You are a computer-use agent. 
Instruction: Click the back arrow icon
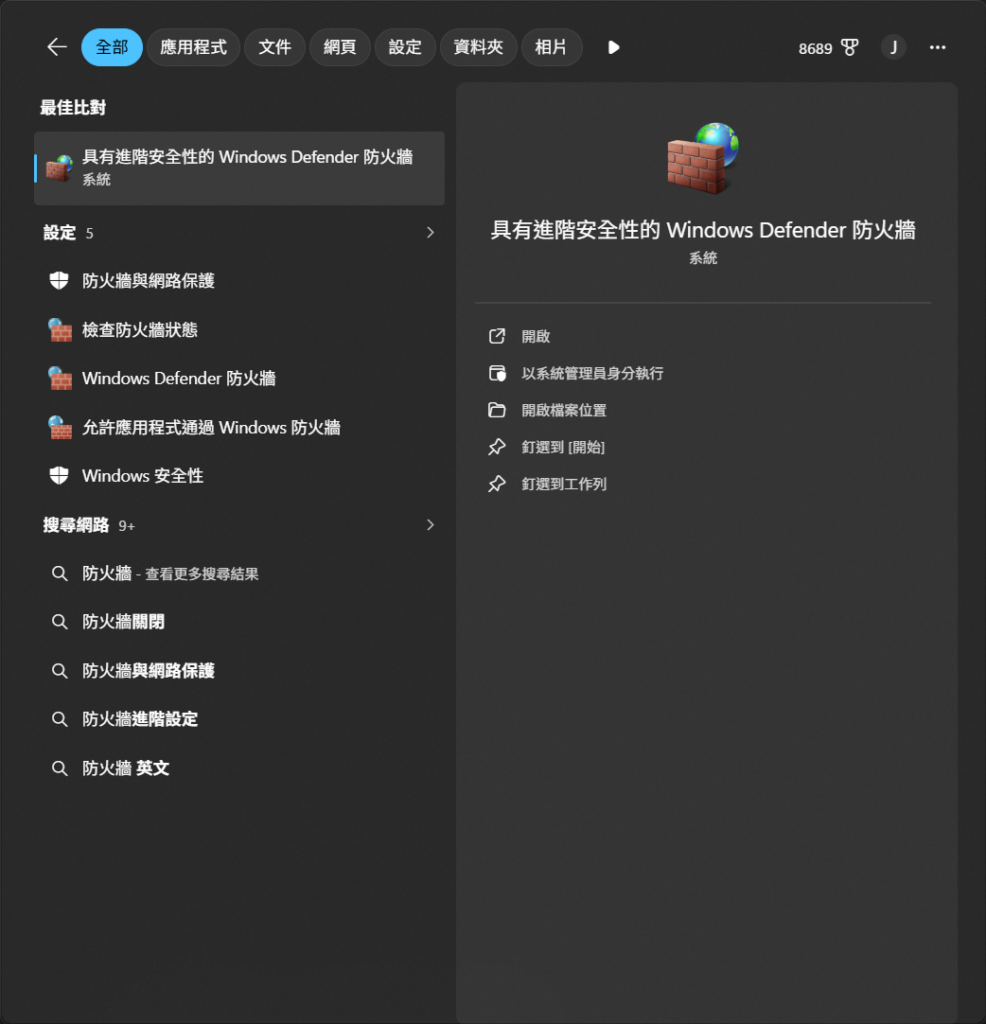[57, 47]
